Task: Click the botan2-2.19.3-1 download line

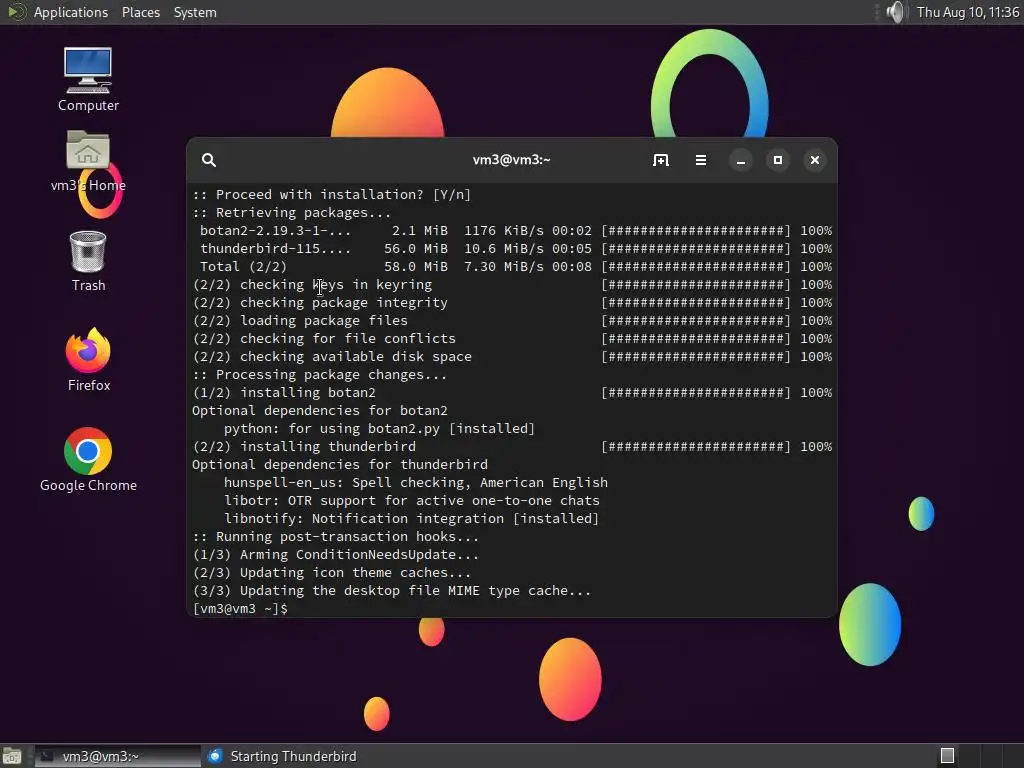Action: (x=512, y=231)
